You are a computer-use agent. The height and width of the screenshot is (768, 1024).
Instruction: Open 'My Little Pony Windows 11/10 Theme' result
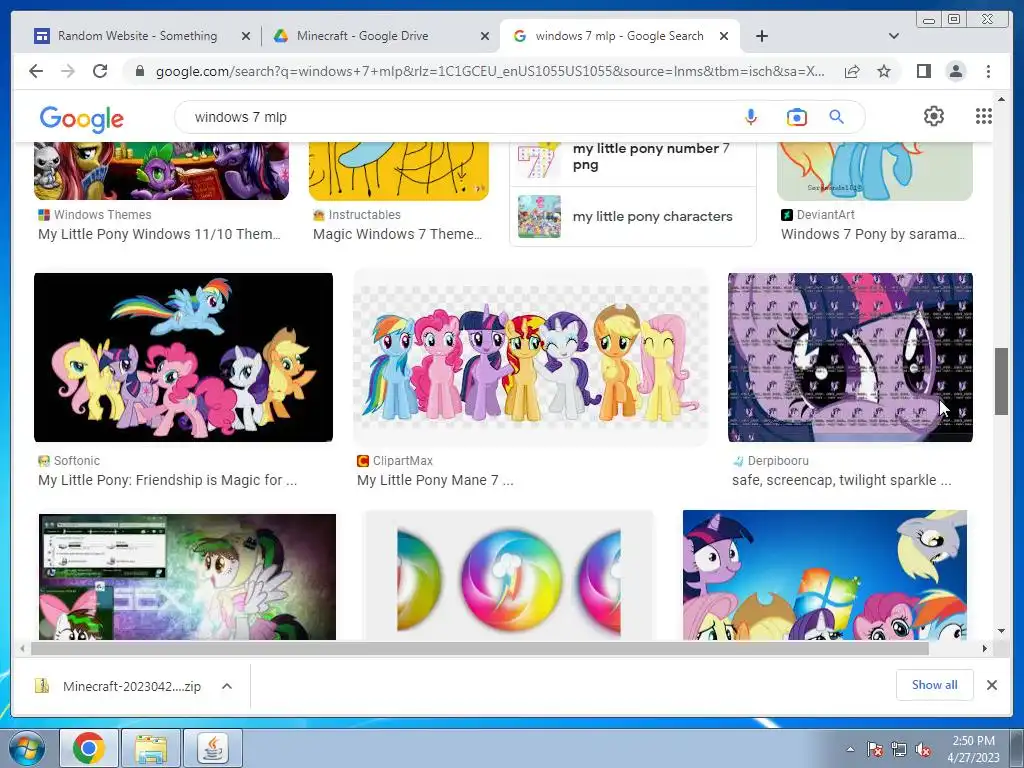point(159,234)
